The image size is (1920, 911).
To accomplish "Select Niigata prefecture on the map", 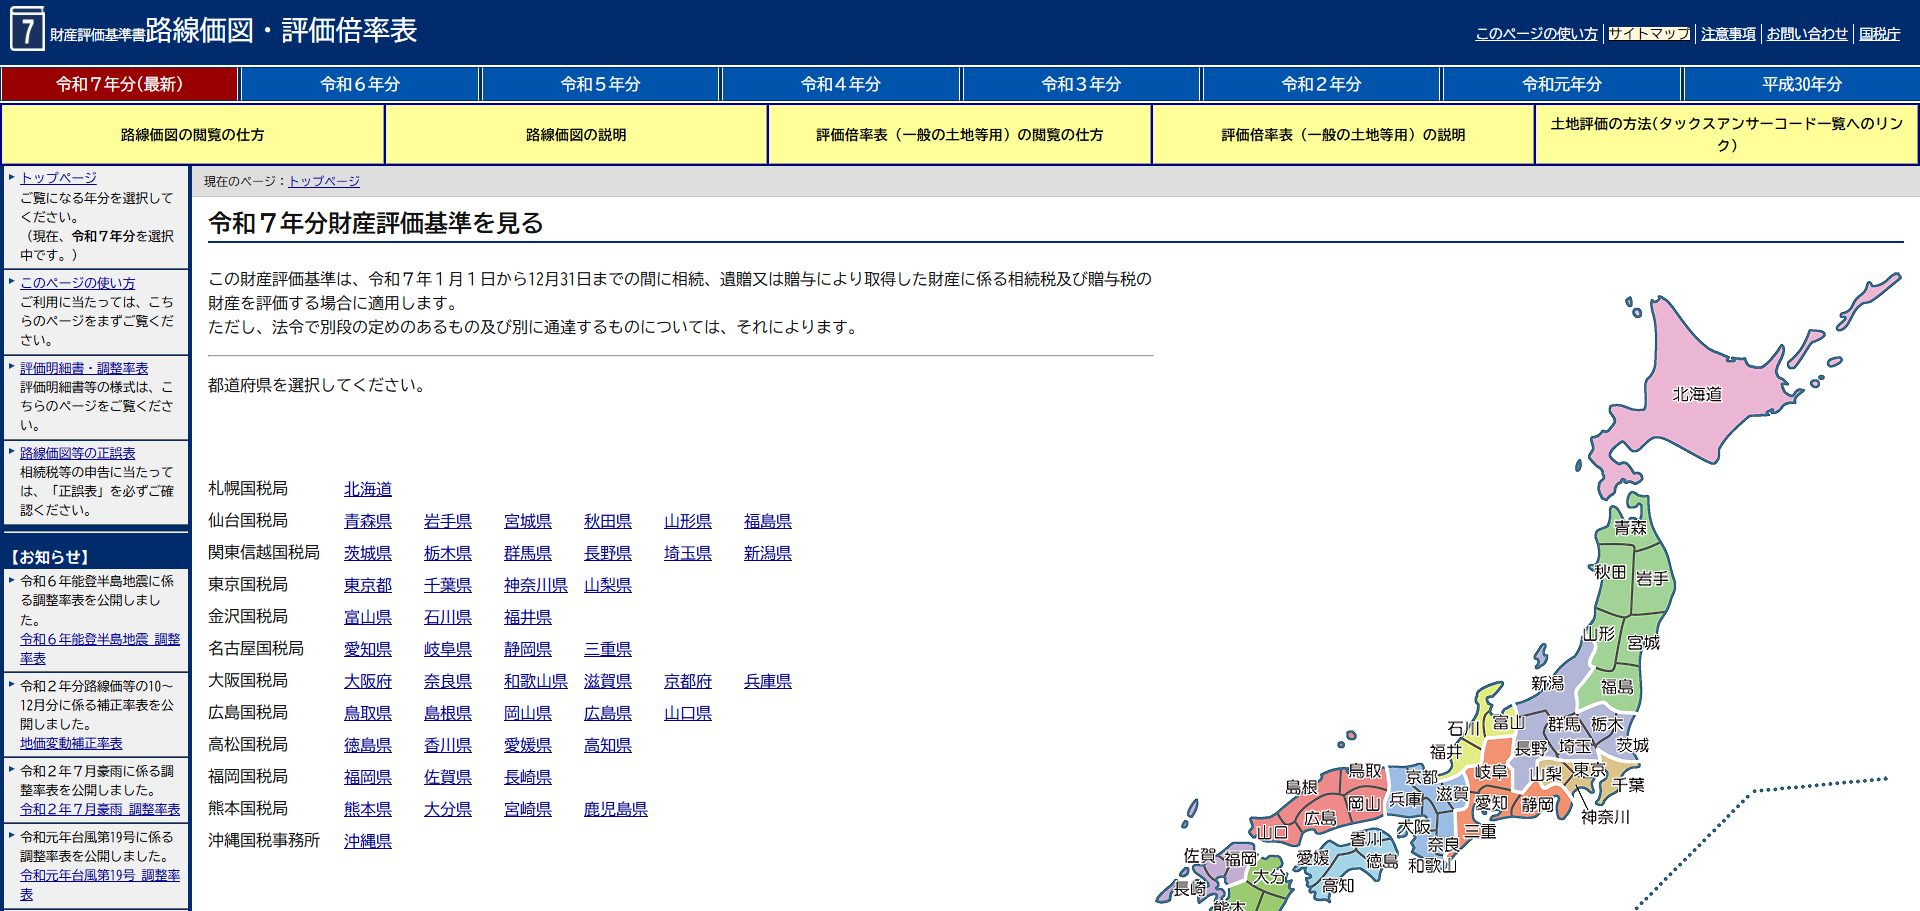I will 1548,684.
